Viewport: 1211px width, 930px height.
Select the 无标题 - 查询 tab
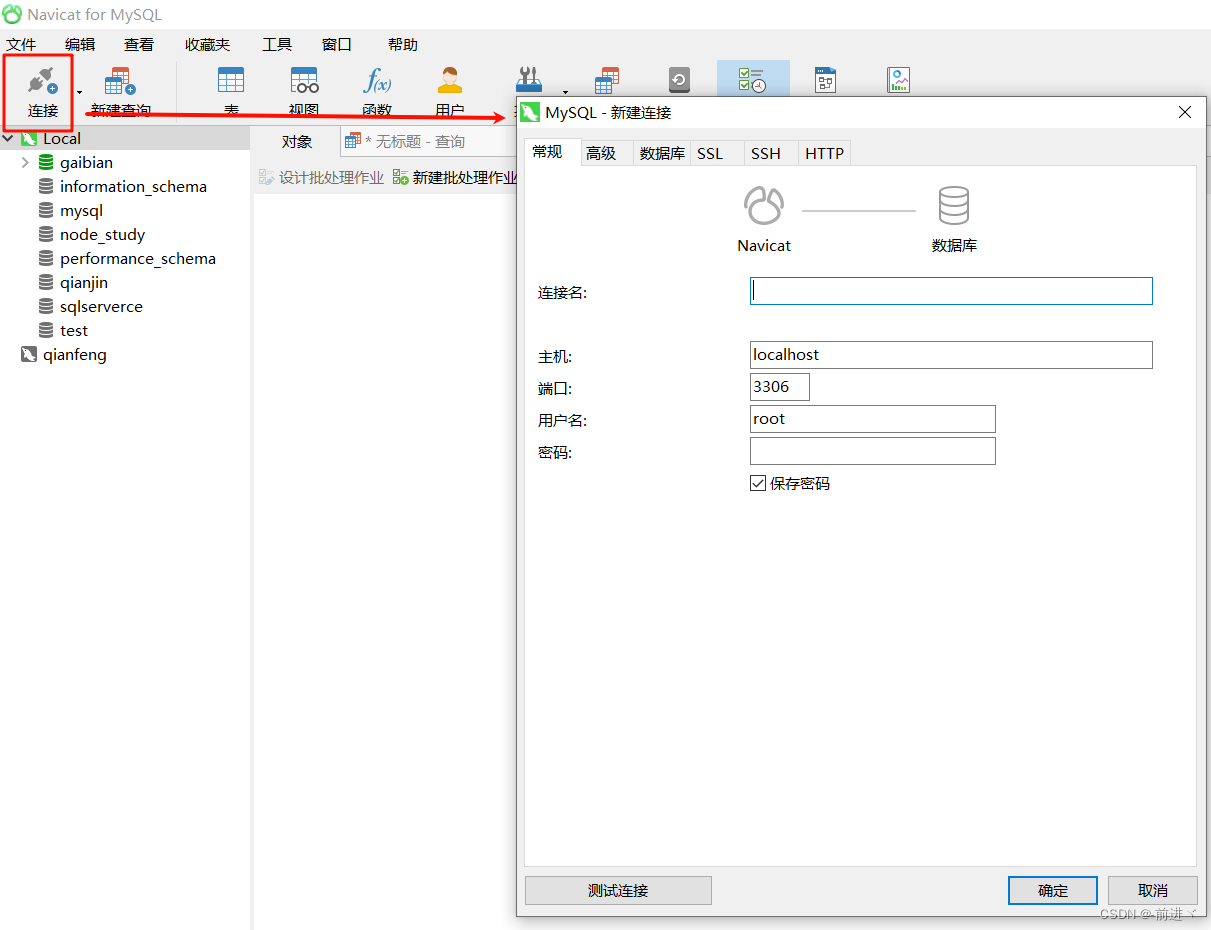click(427, 142)
